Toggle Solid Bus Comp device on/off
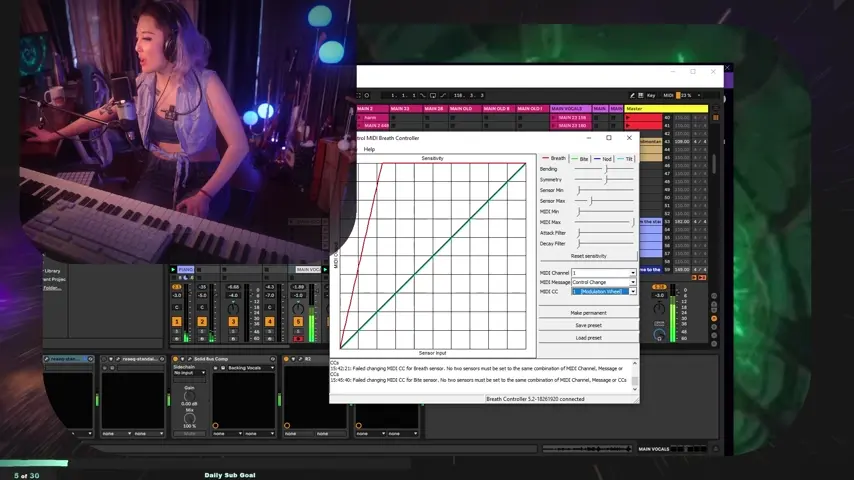The height and width of the screenshot is (480, 854). click(176, 359)
